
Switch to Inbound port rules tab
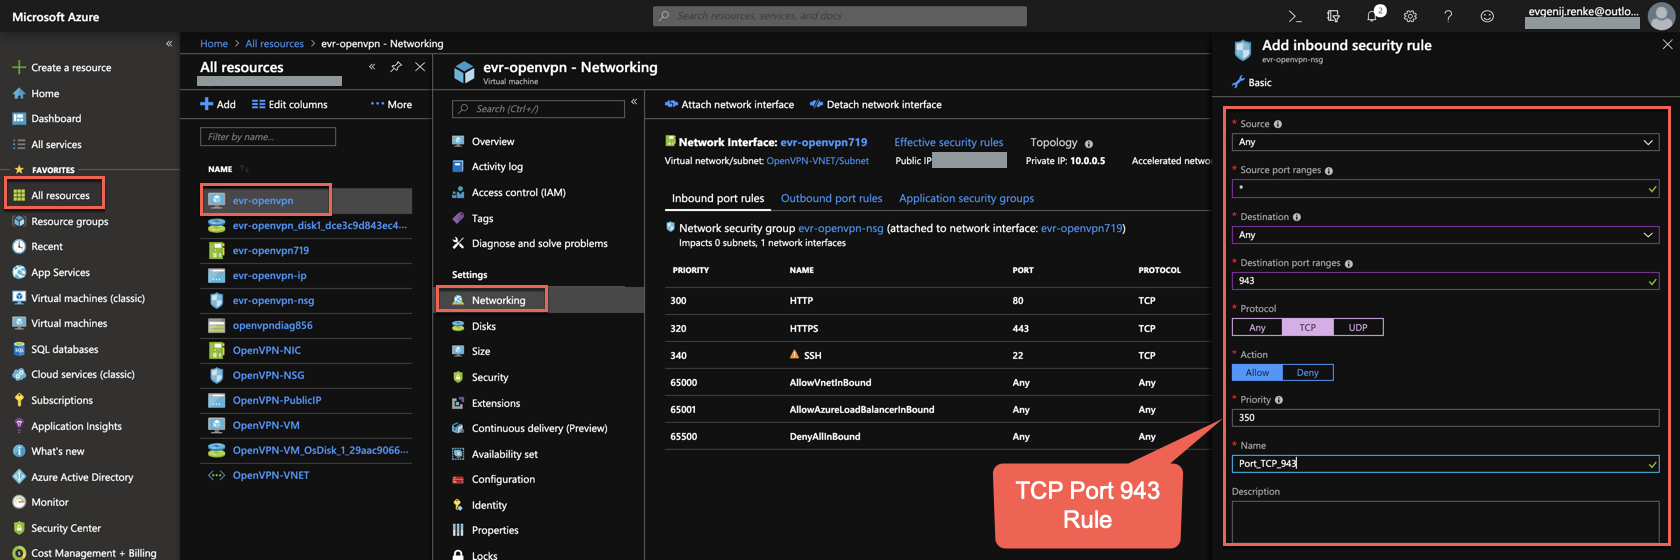point(718,198)
